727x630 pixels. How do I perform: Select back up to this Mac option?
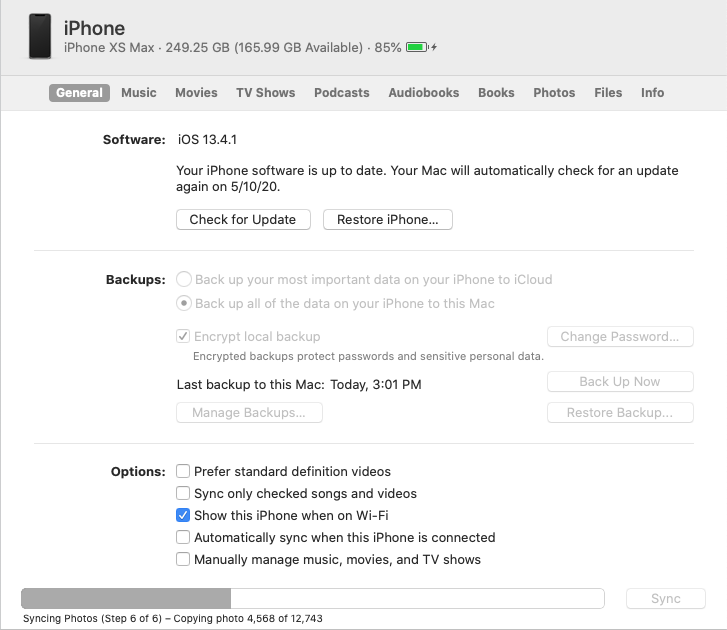coord(184,304)
